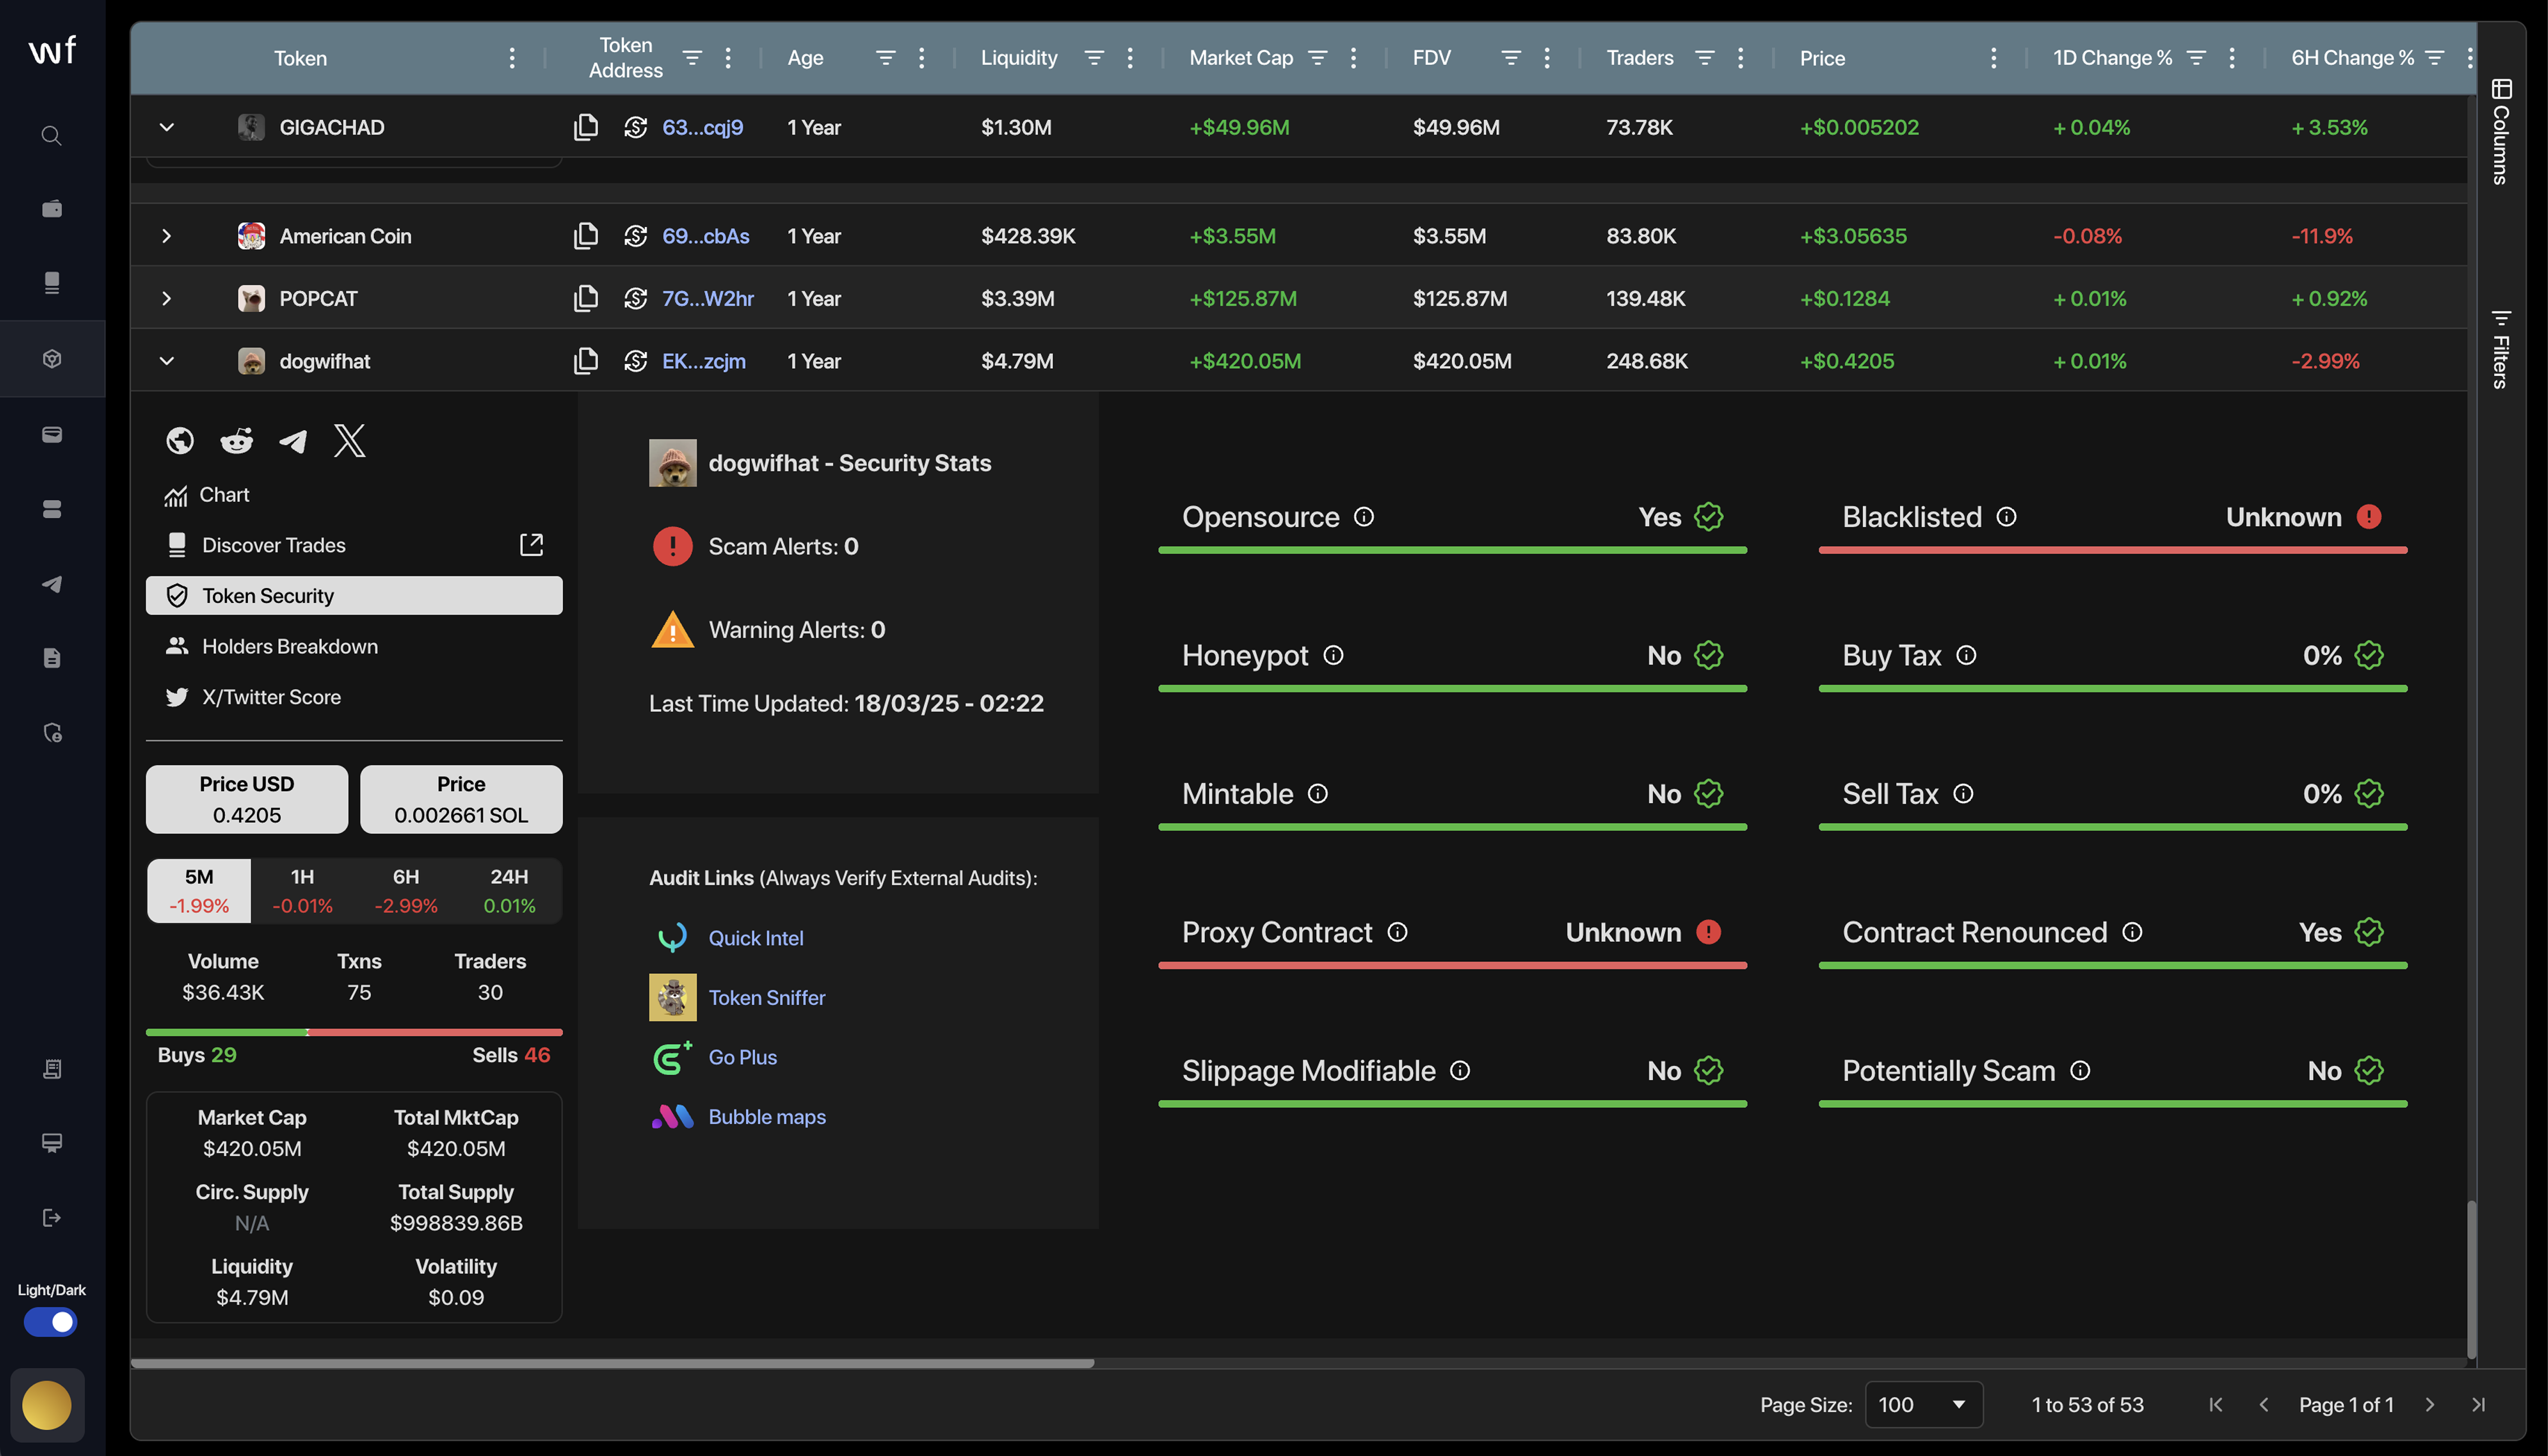The image size is (2548, 1456).
Task: Copy GIGACHAD token address icon
Action: [586, 127]
